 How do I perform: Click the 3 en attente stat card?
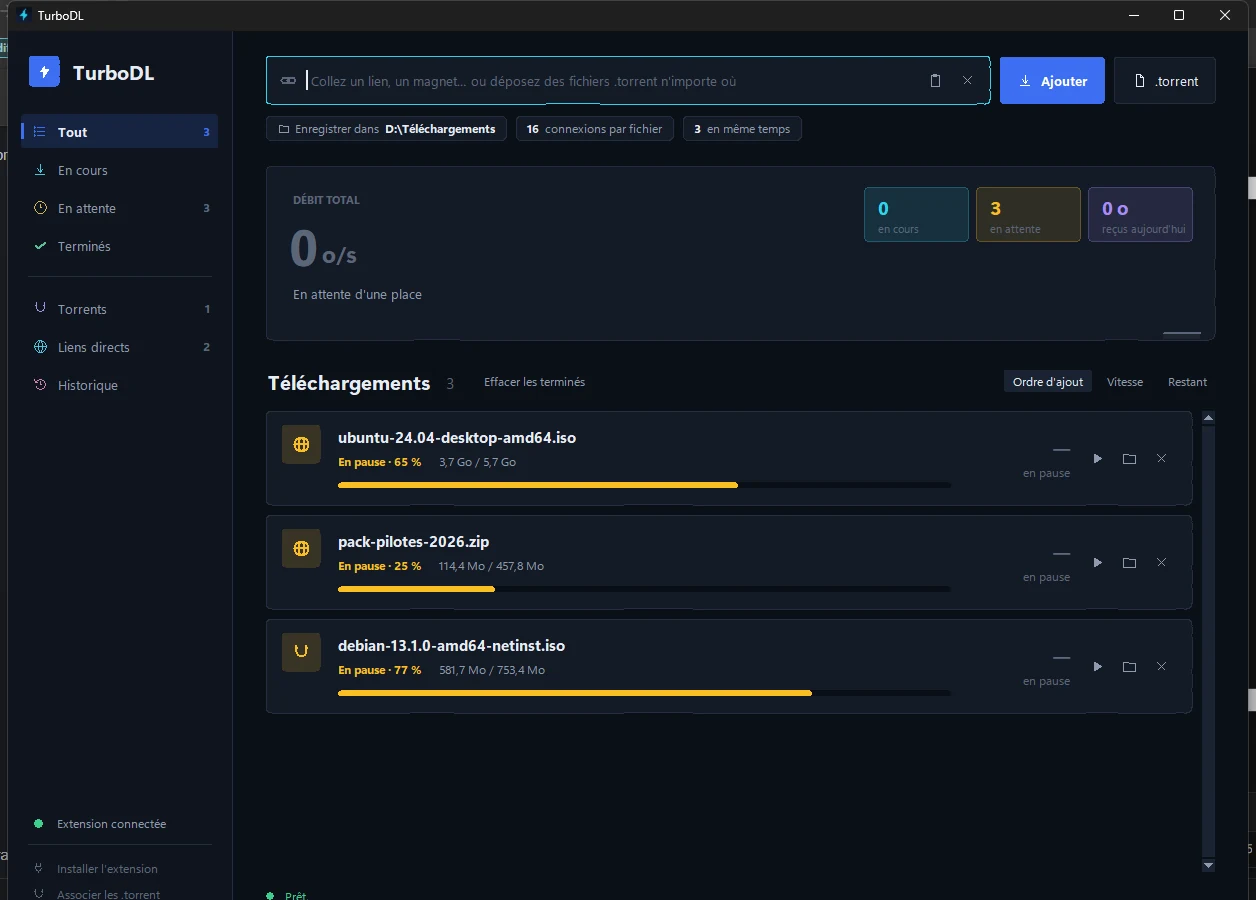(1028, 215)
